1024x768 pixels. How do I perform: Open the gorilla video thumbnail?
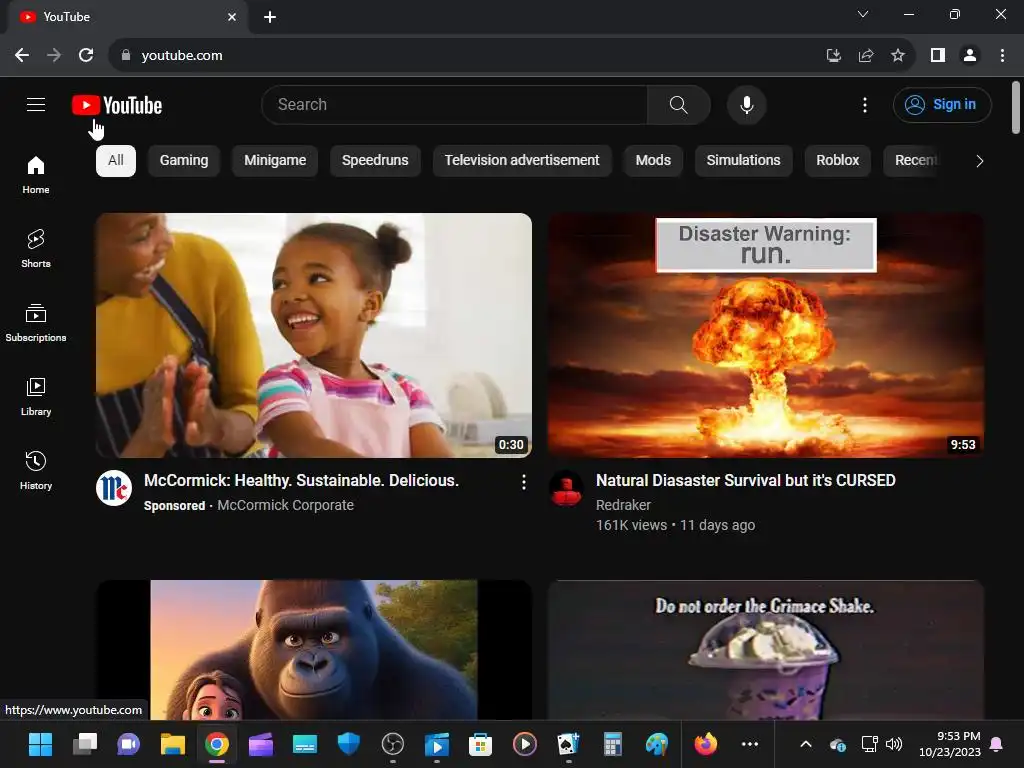313,650
